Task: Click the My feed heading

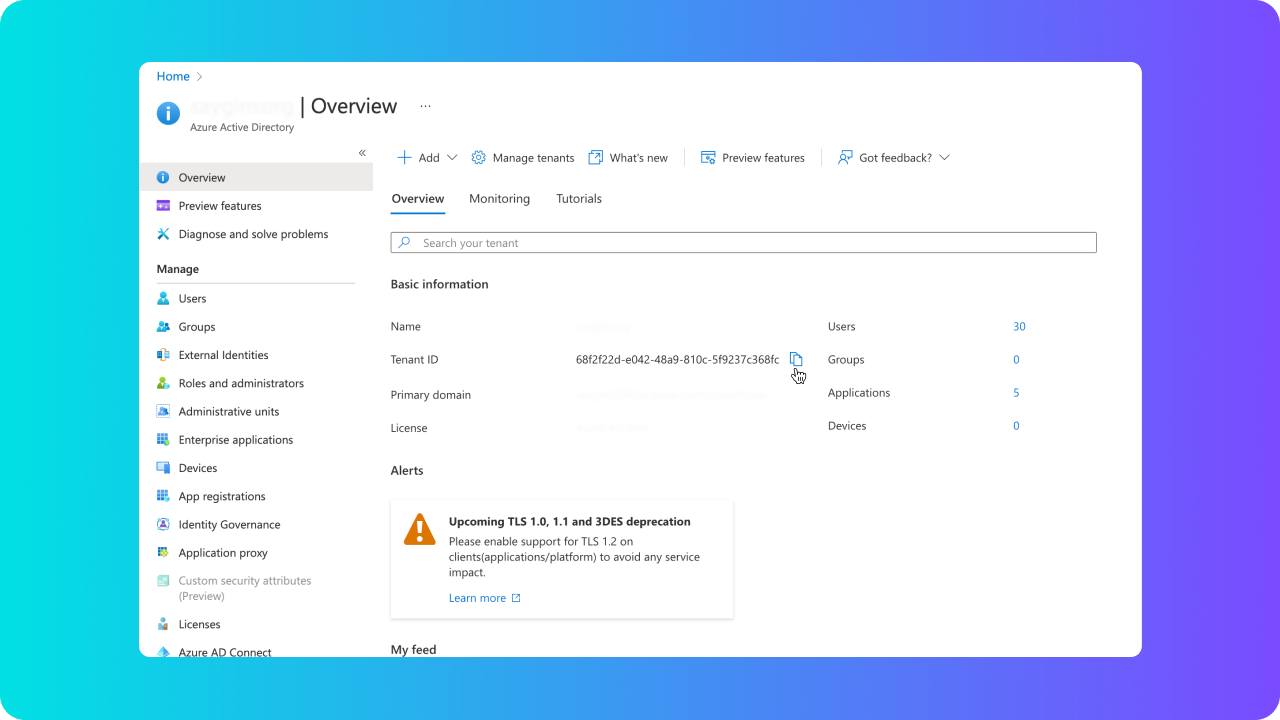Action: 413,650
